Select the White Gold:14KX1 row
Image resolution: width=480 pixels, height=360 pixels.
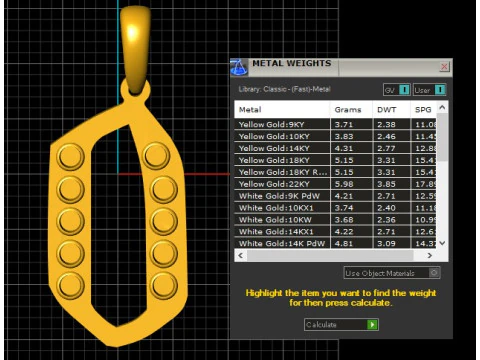pos(335,232)
